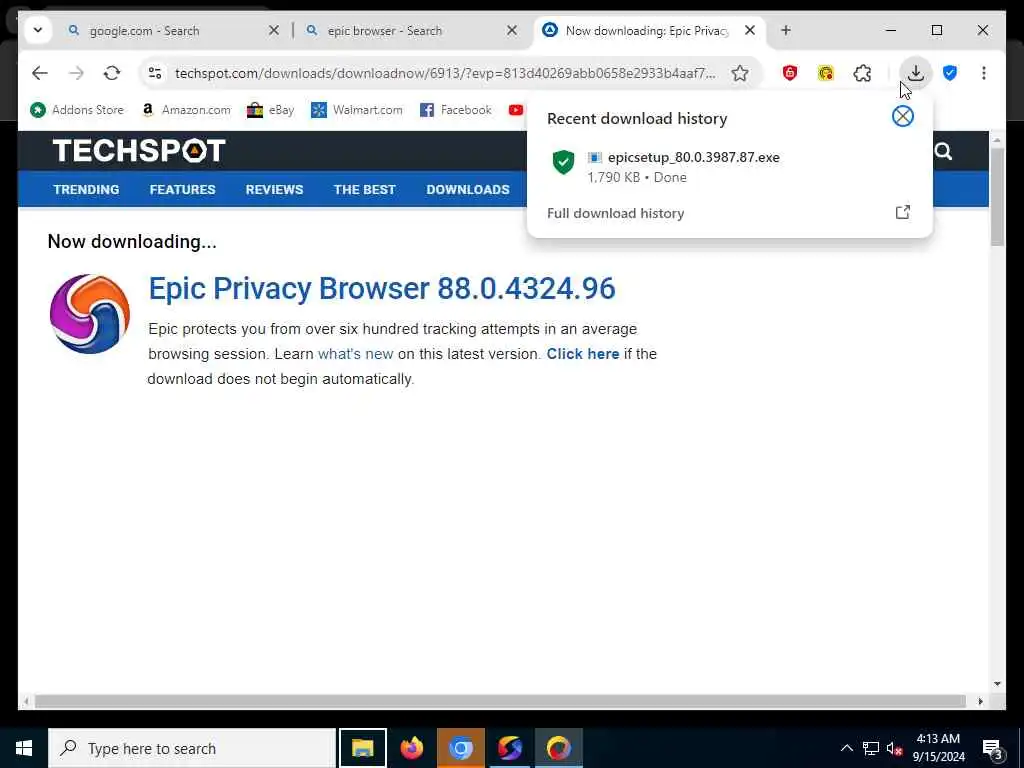The height and width of the screenshot is (768, 1024).
Task: Open the Extensions puzzle icon
Action: 862,73
